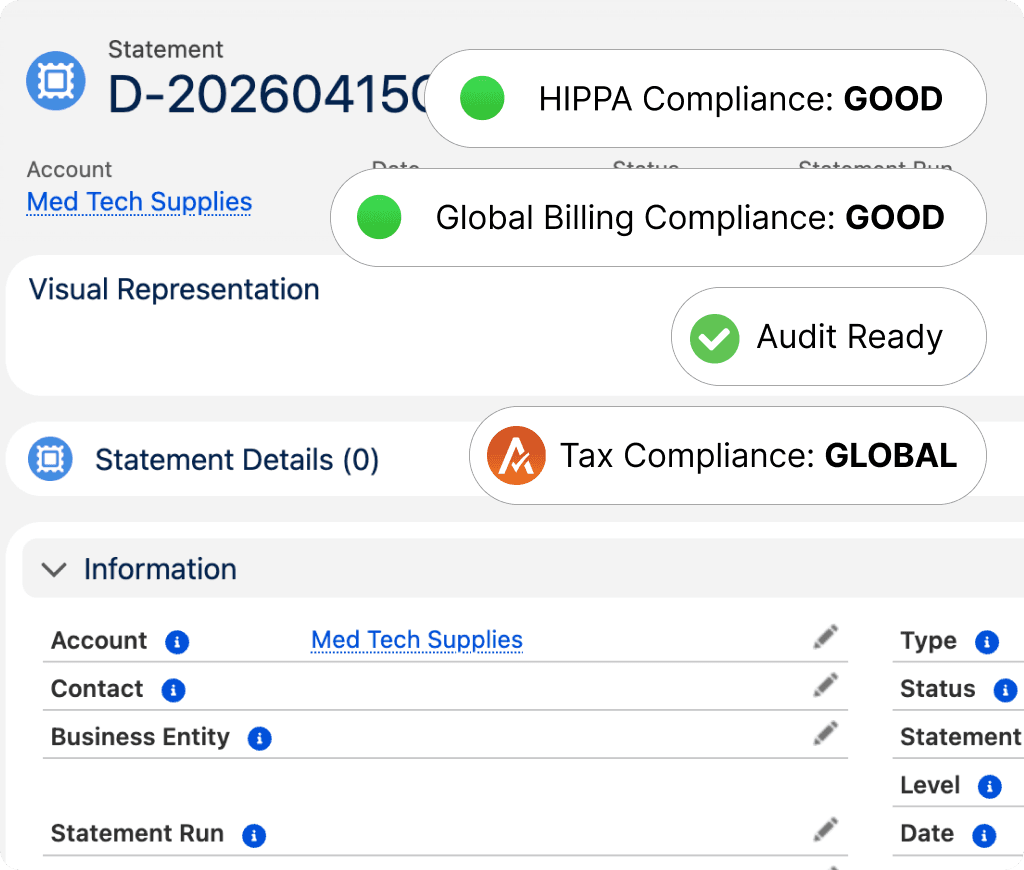Edit the Business Entity field with the pencil icon

(825, 734)
